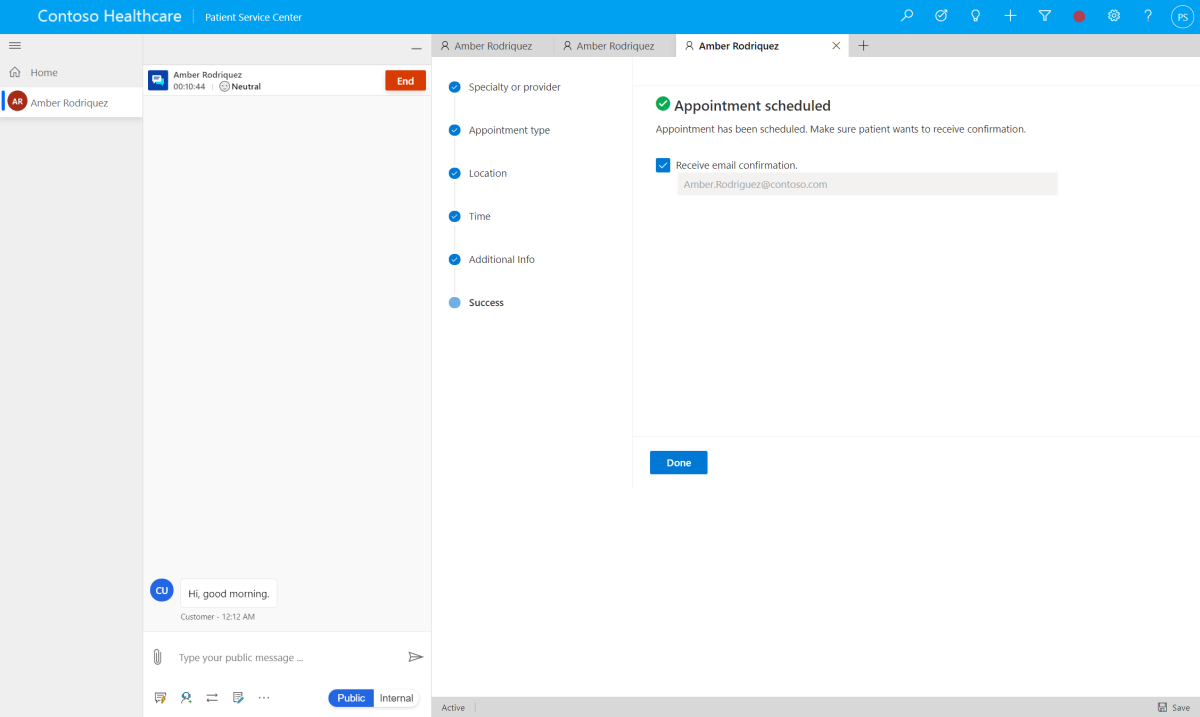Open the quick replies icon

tap(160, 698)
